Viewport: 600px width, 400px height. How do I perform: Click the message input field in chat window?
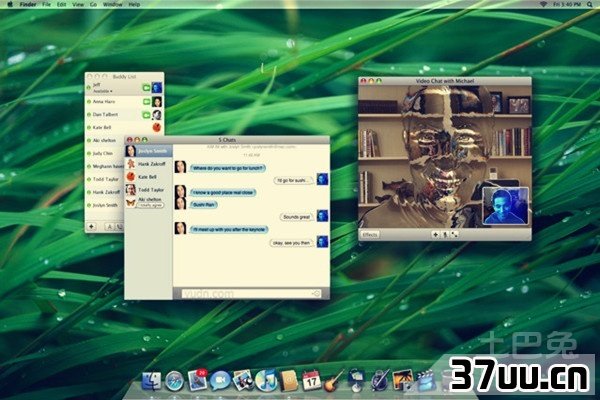[x=251, y=294]
